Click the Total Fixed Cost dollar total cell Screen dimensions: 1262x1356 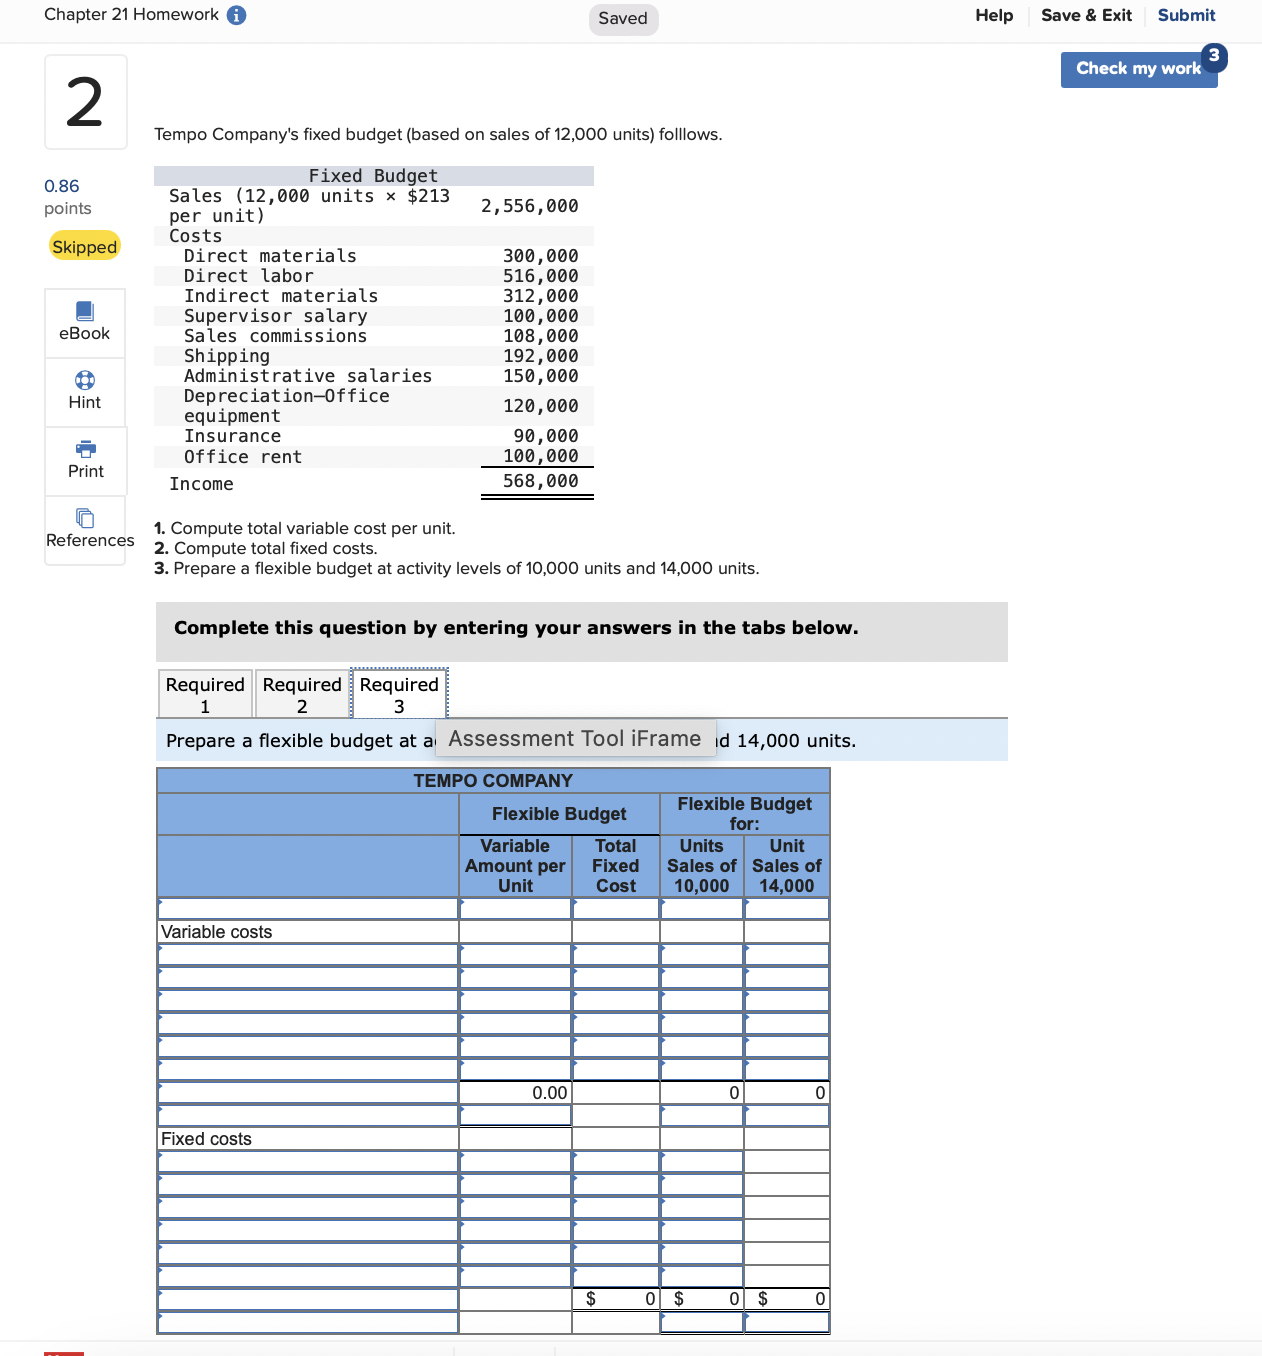point(616,1299)
